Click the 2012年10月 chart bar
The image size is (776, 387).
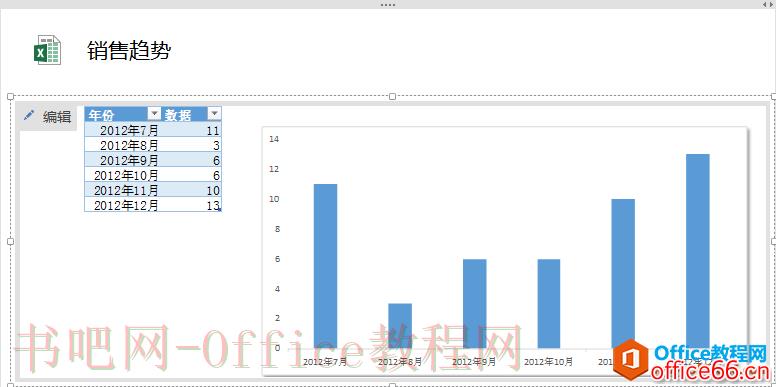(549, 303)
